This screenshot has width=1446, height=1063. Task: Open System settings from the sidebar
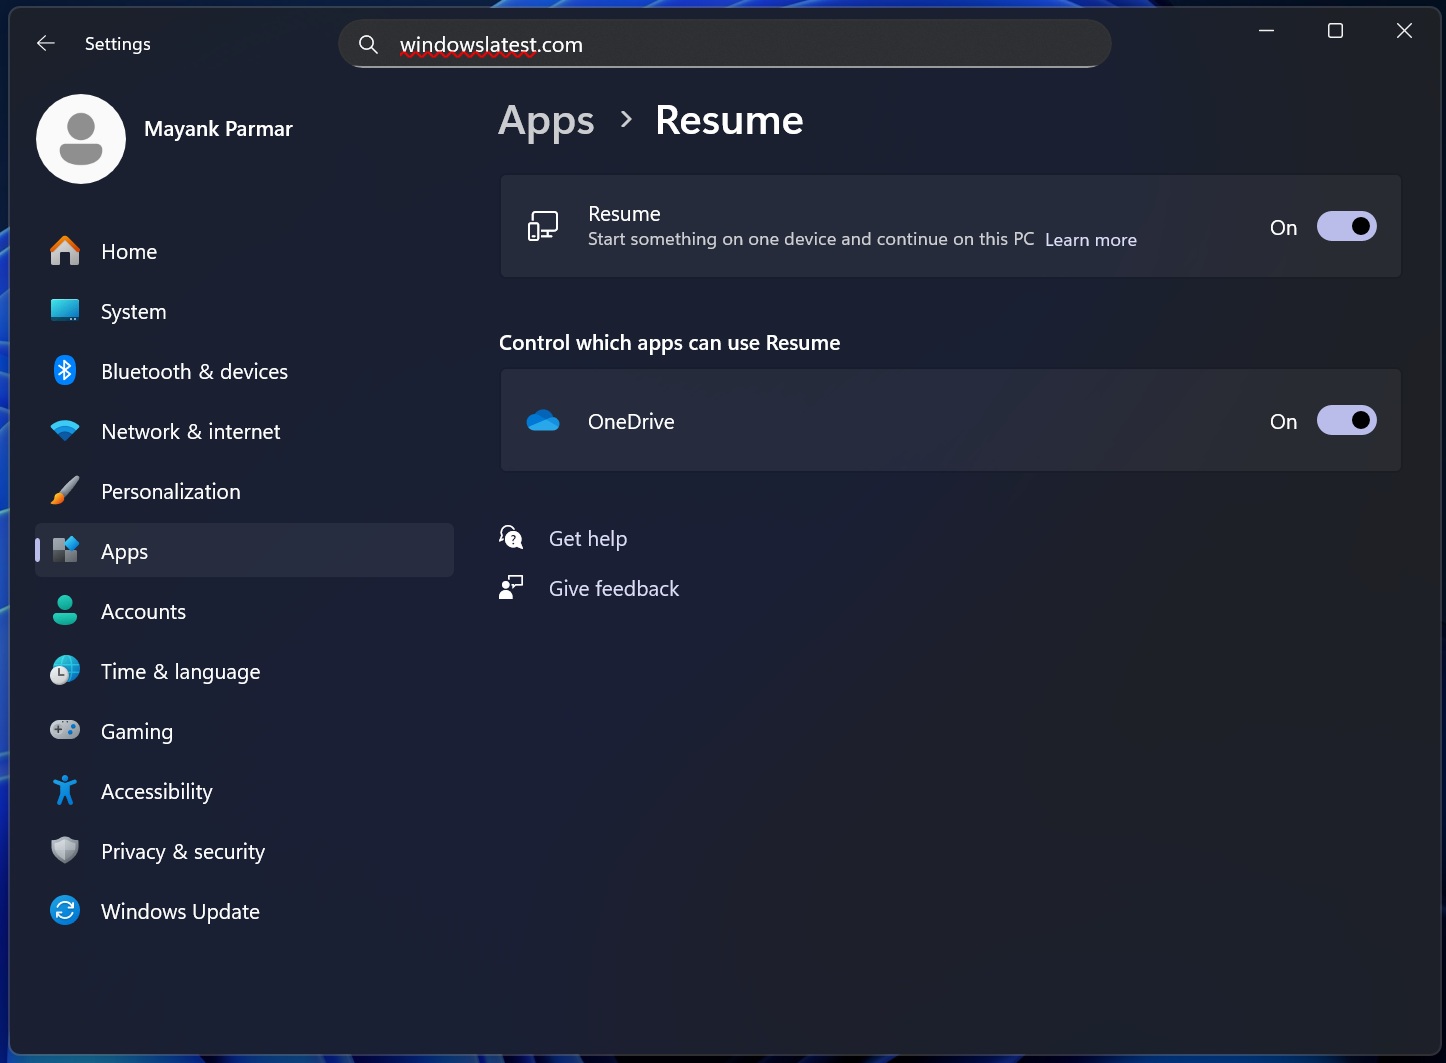pos(133,311)
